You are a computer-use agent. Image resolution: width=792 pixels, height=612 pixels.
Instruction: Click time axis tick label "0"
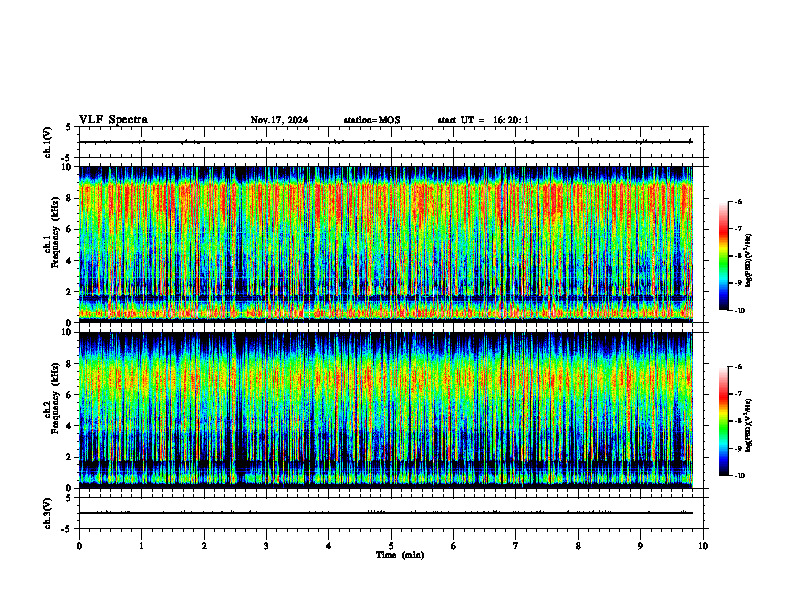pos(79,546)
